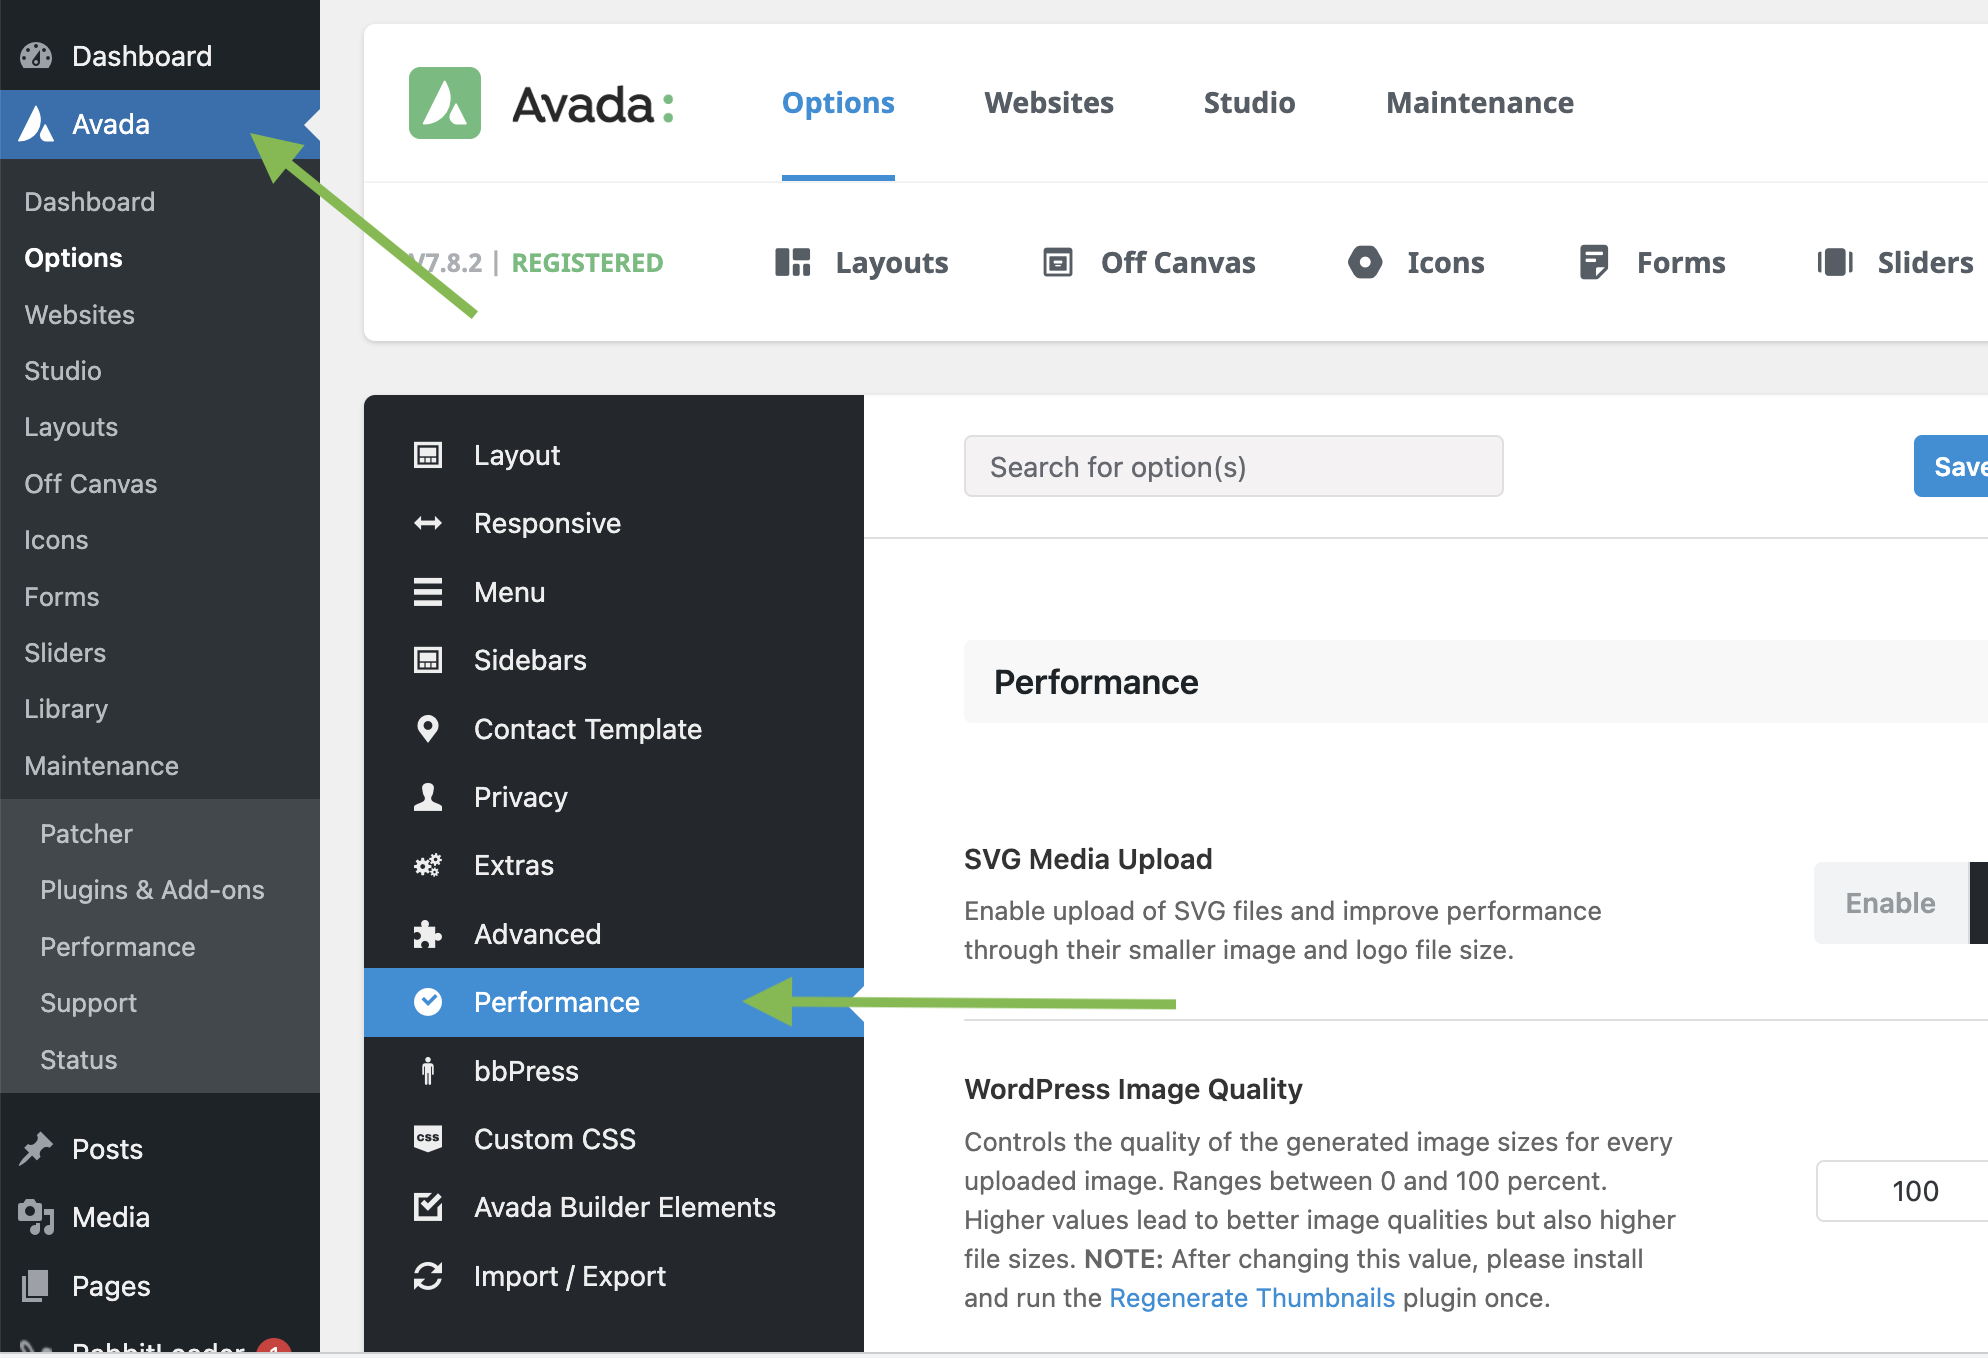
Task: Enable SVG Media Upload
Action: [1889, 902]
